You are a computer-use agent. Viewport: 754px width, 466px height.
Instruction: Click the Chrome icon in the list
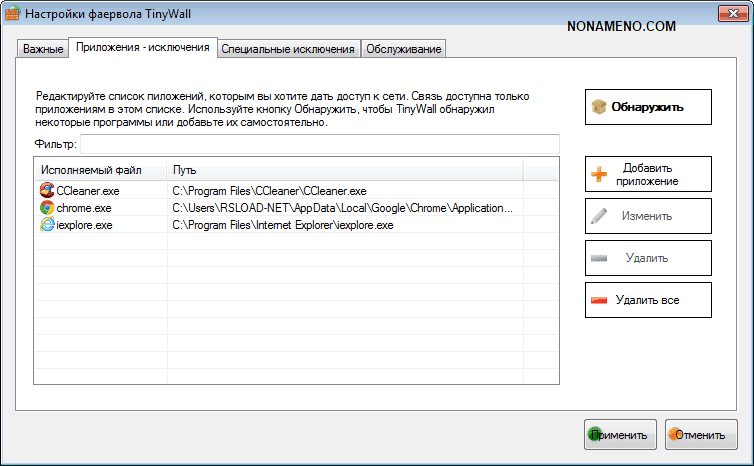[x=46, y=208]
